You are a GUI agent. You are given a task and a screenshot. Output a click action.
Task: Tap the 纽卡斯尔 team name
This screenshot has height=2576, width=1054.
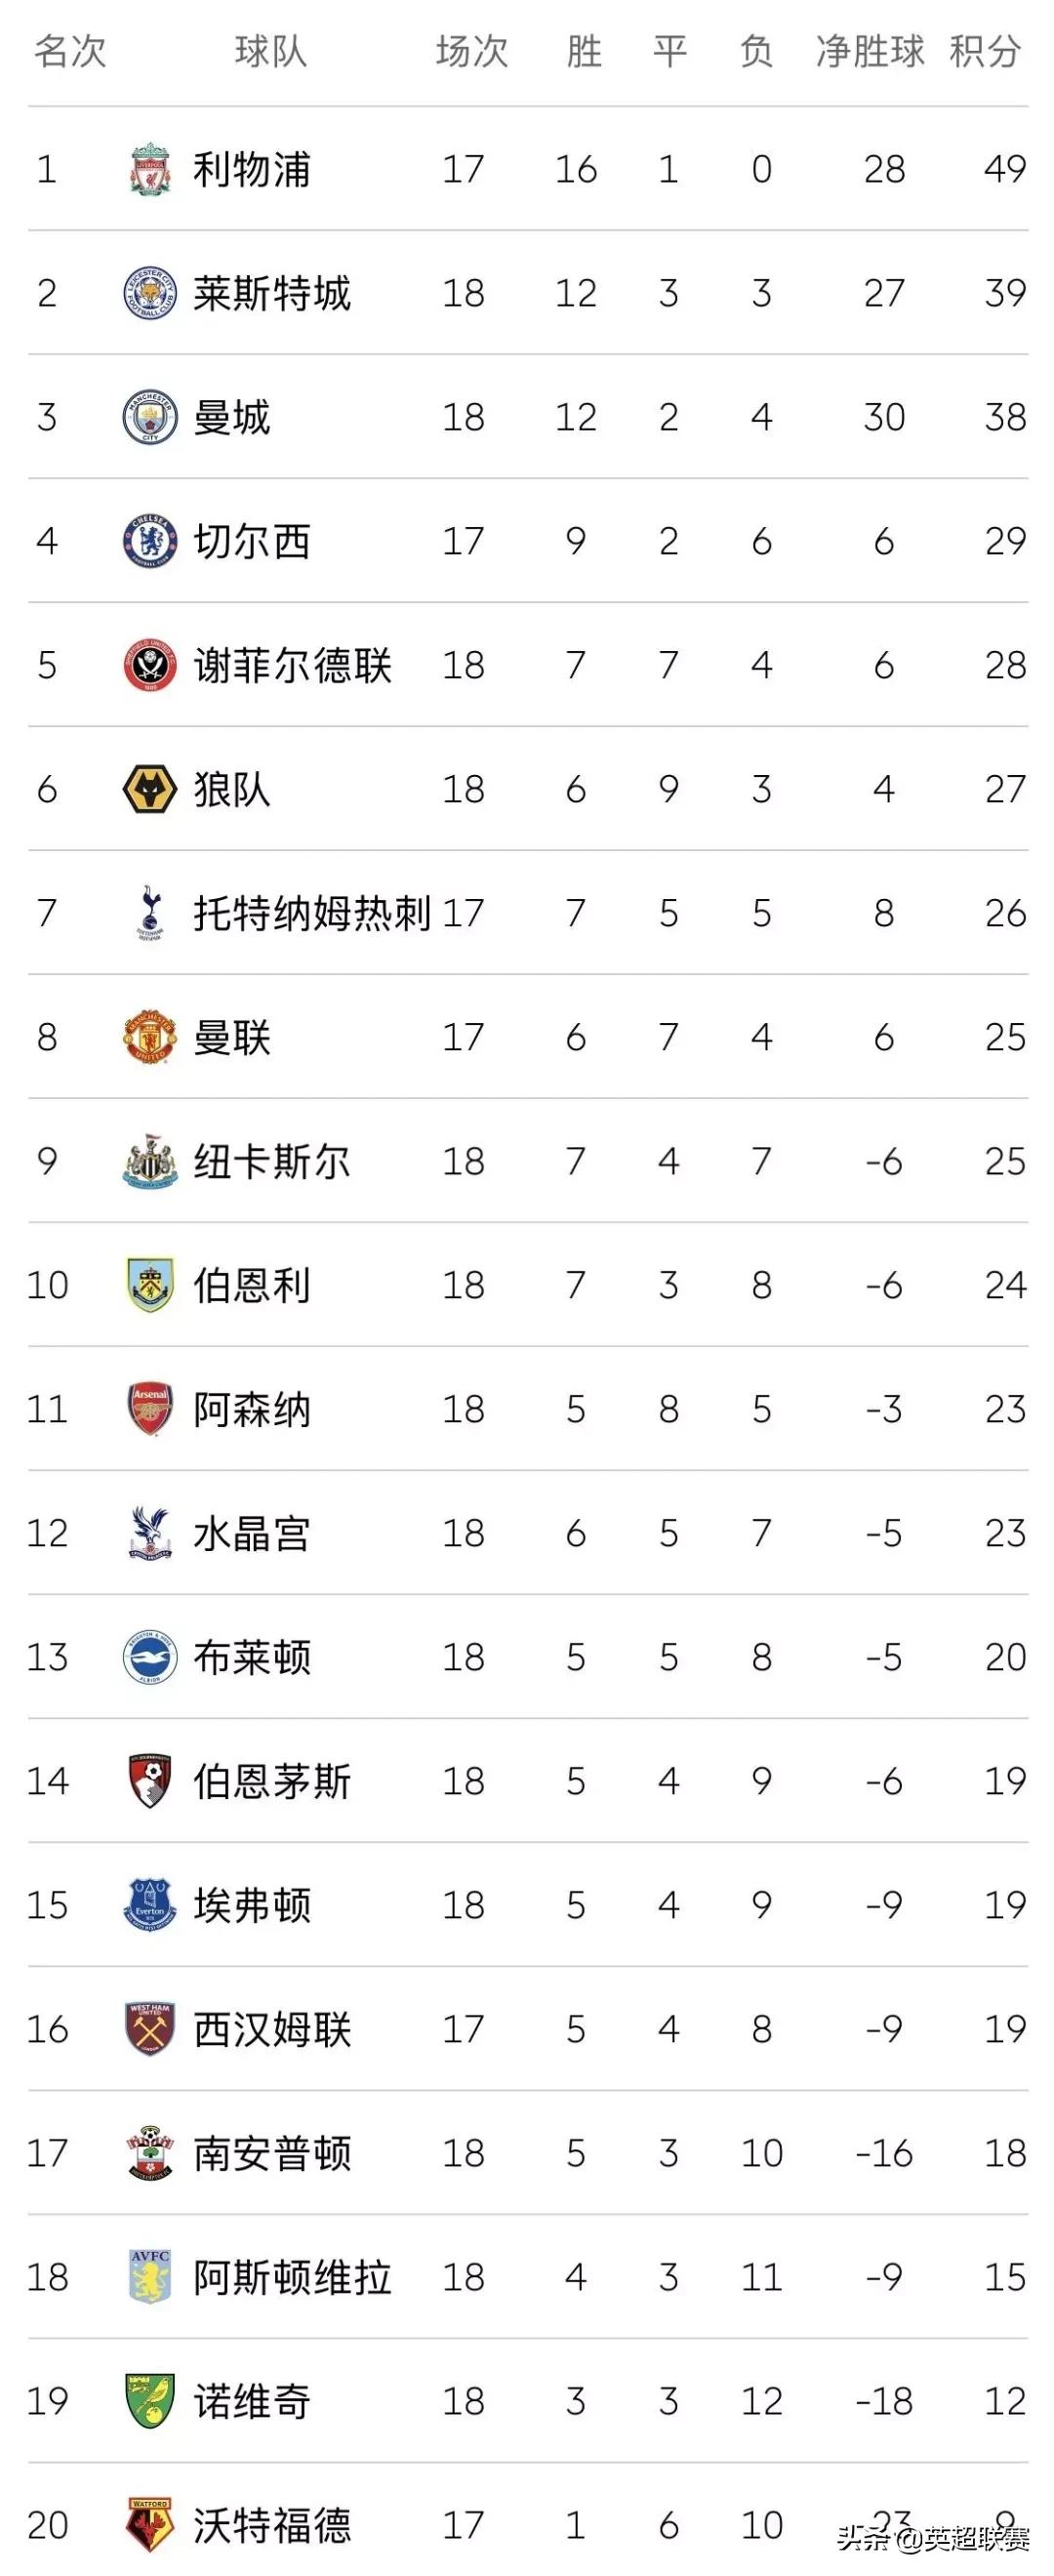pyautogui.click(x=272, y=1162)
